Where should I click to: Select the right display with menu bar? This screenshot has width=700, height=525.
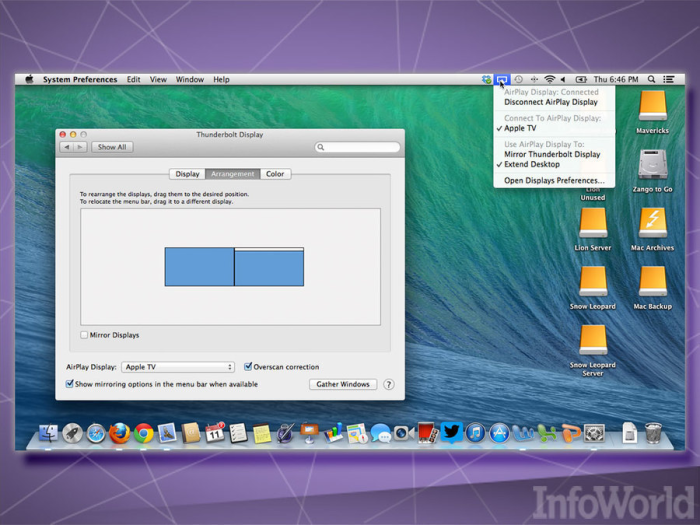[x=269, y=267]
